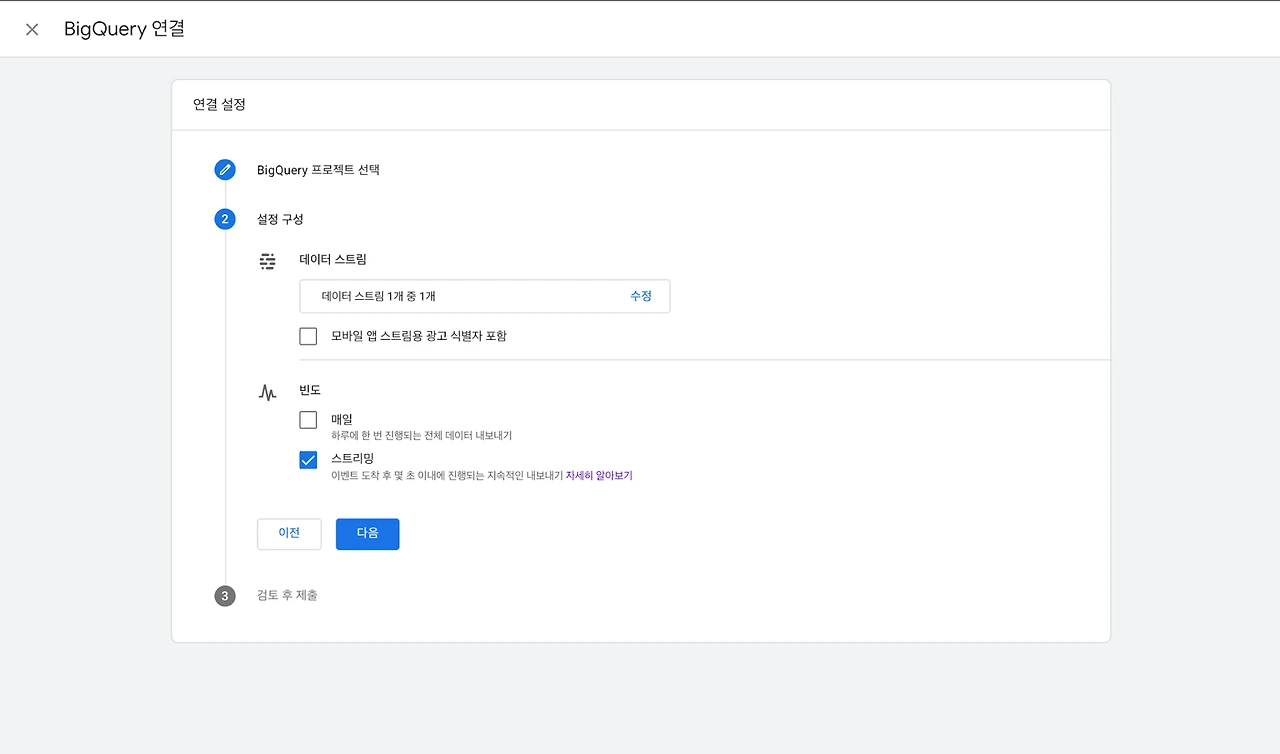Close the BigQuery 연결 dialog
1280x754 pixels.
pos(32,29)
